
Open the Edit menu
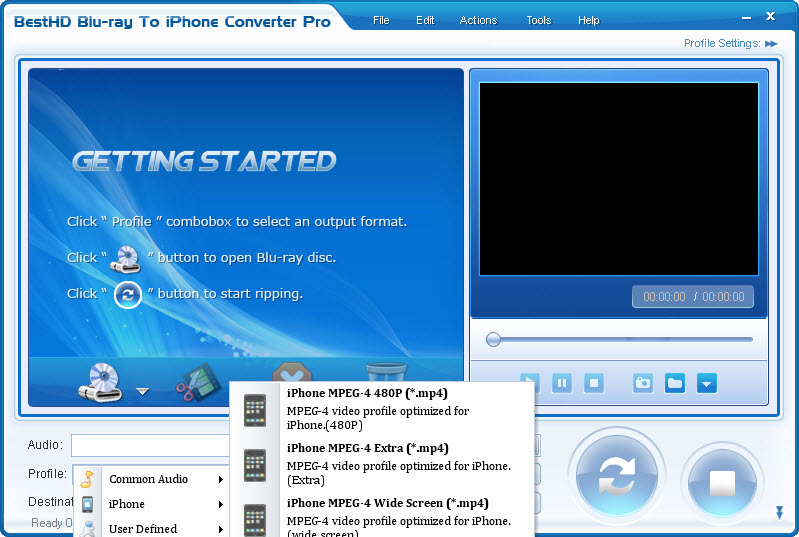[x=425, y=20]
